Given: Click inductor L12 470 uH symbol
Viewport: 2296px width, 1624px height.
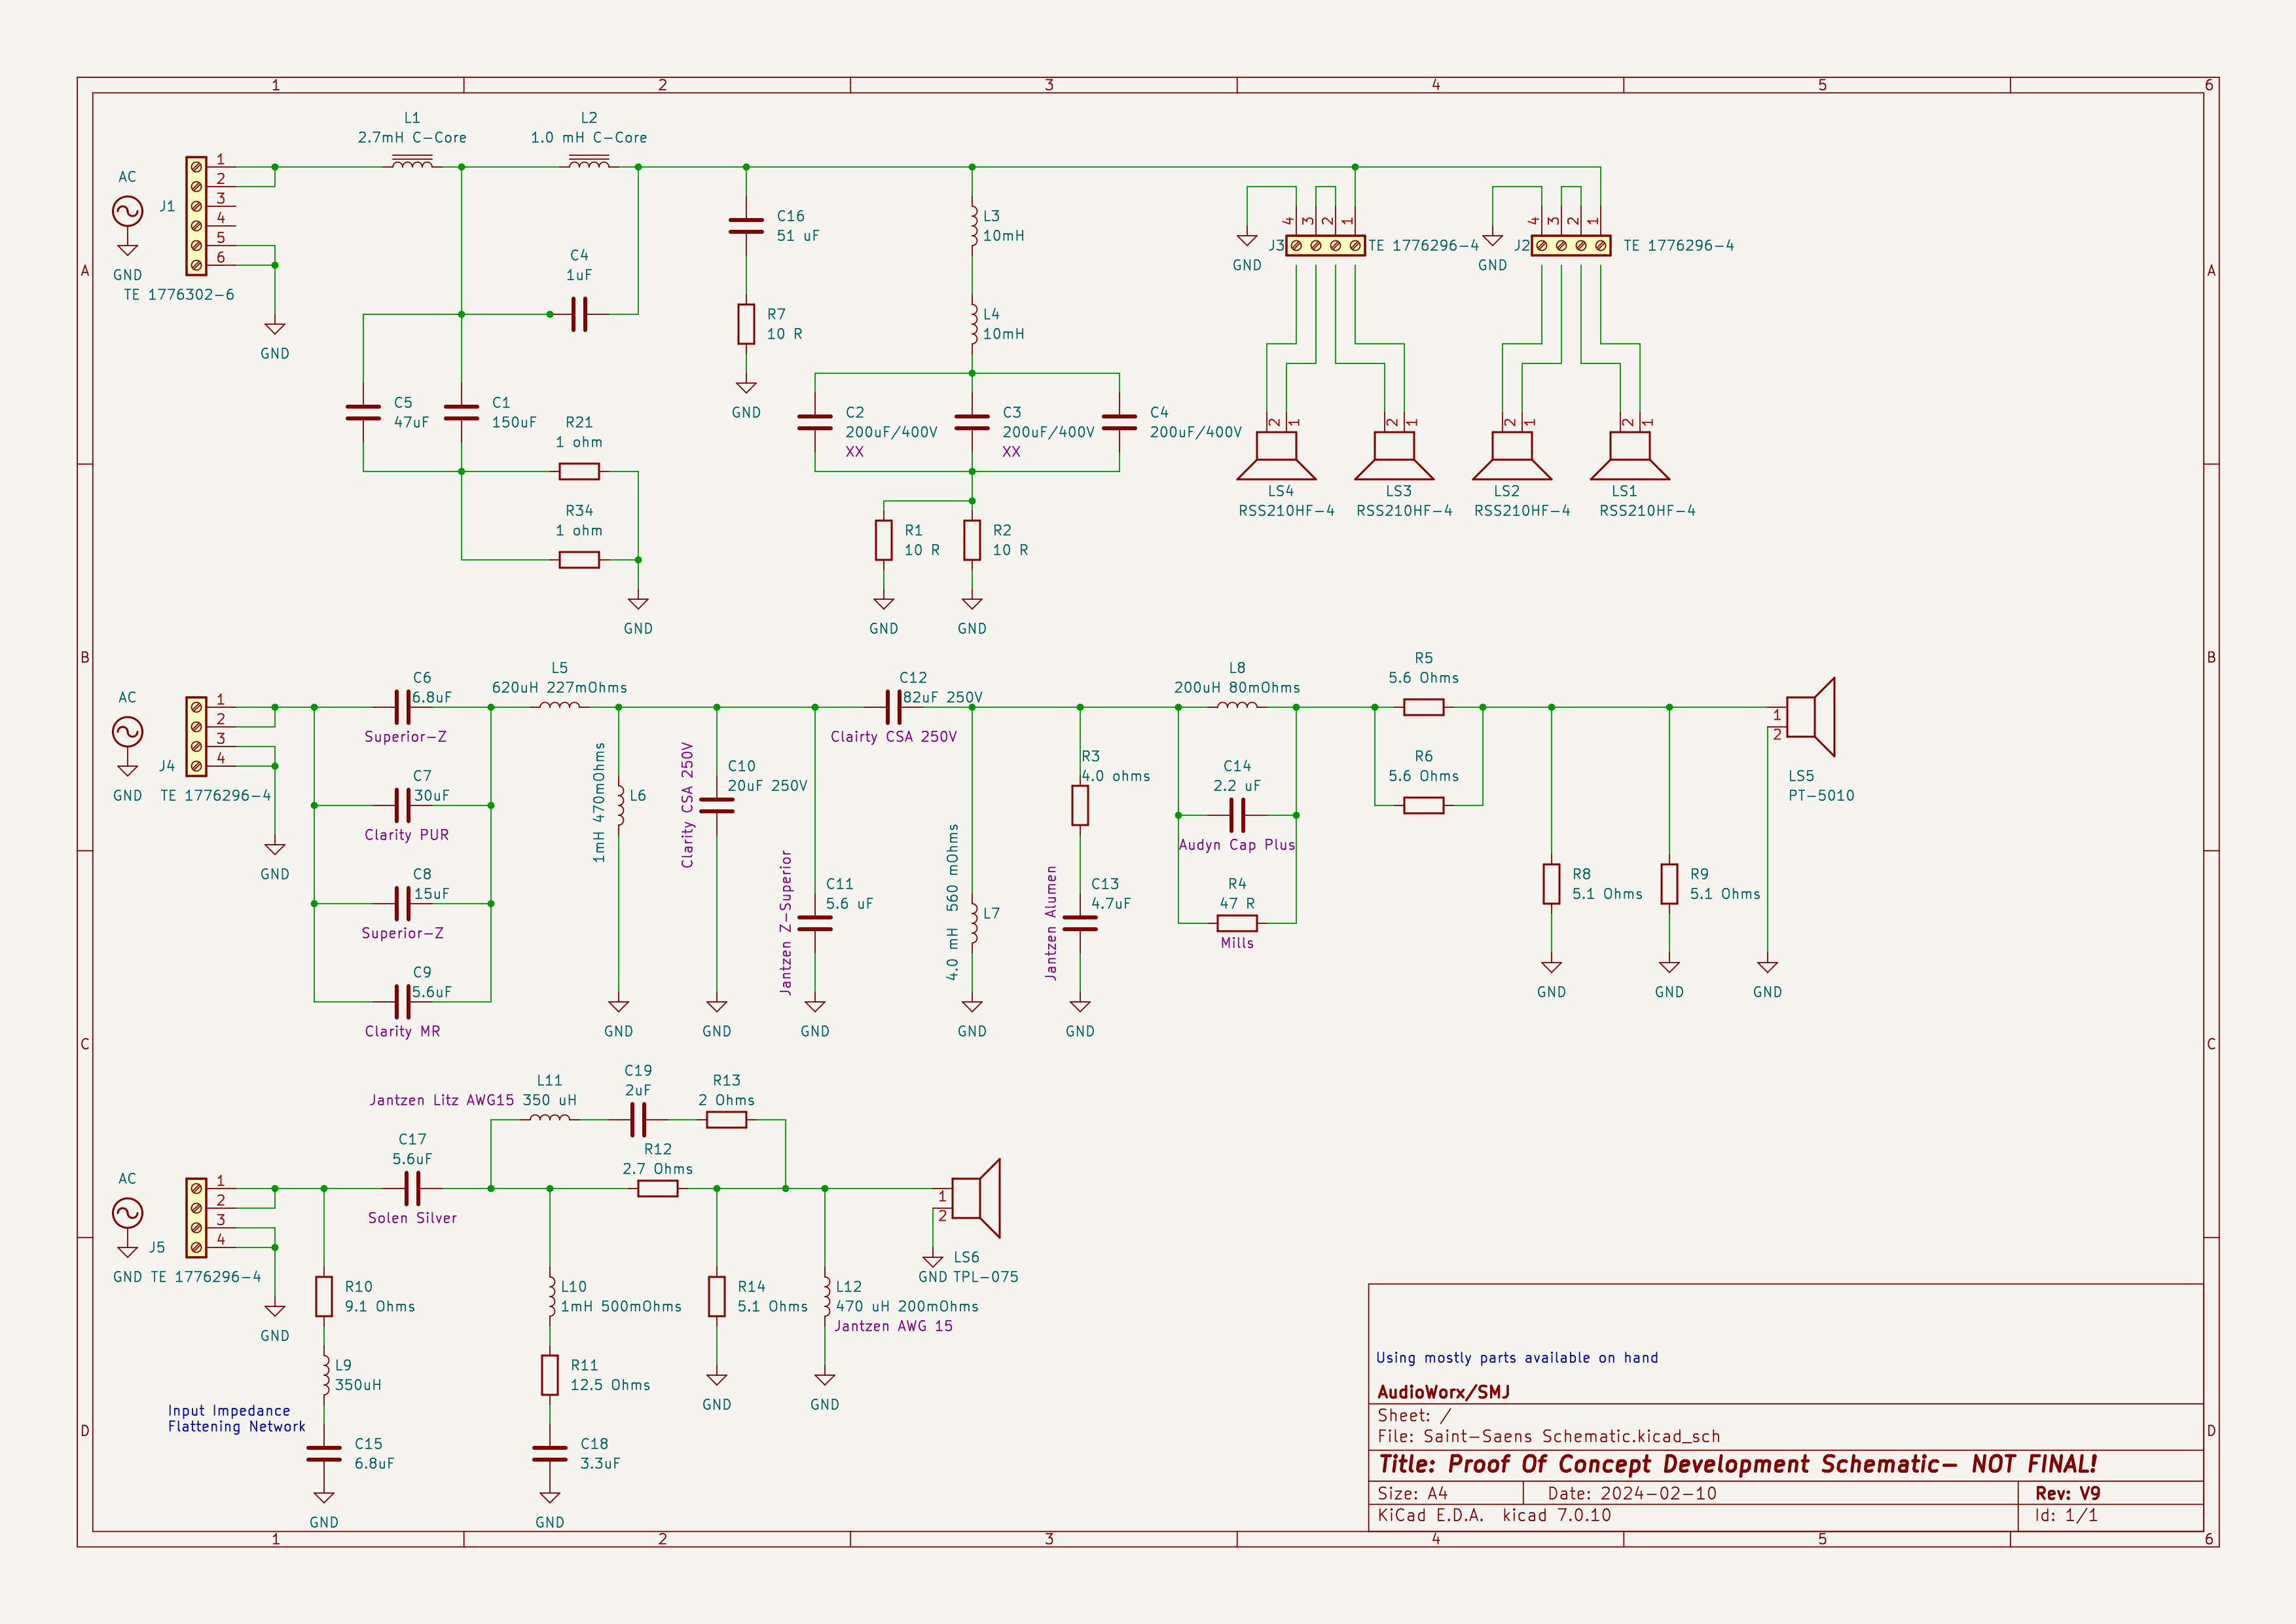Looking at the screenshot, I should coord(827,1296).
